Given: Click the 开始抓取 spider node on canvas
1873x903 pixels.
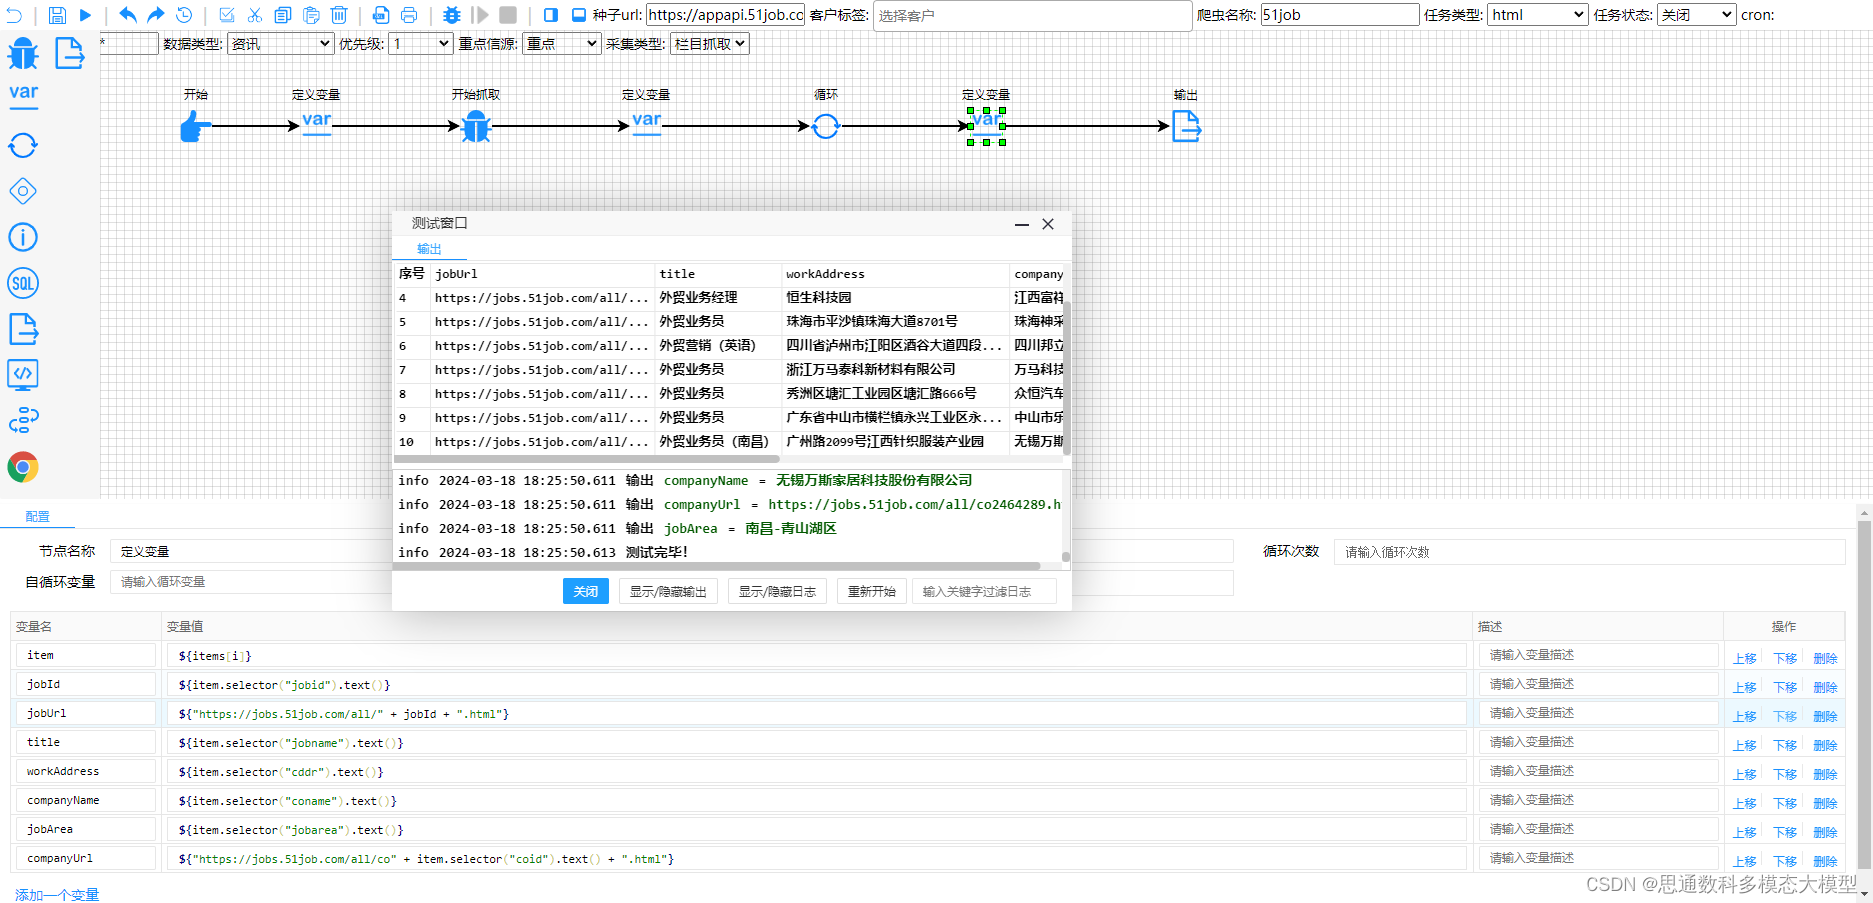Looking at the screenshot, I should 476,126.
